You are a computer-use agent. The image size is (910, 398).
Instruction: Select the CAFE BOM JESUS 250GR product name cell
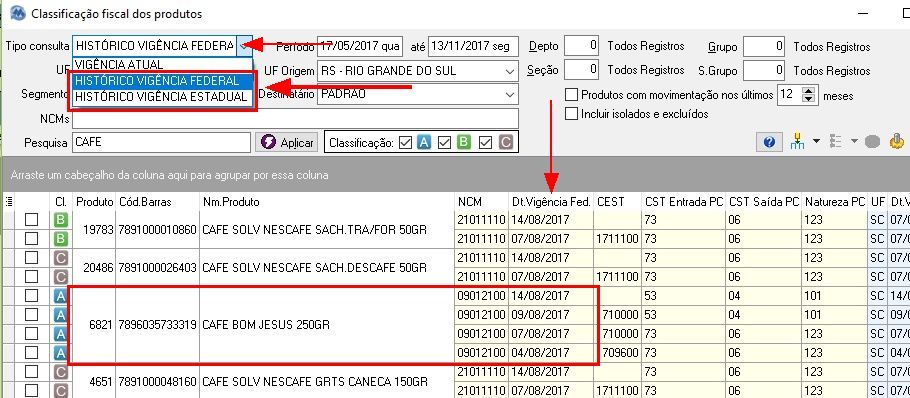pos(327,324)
